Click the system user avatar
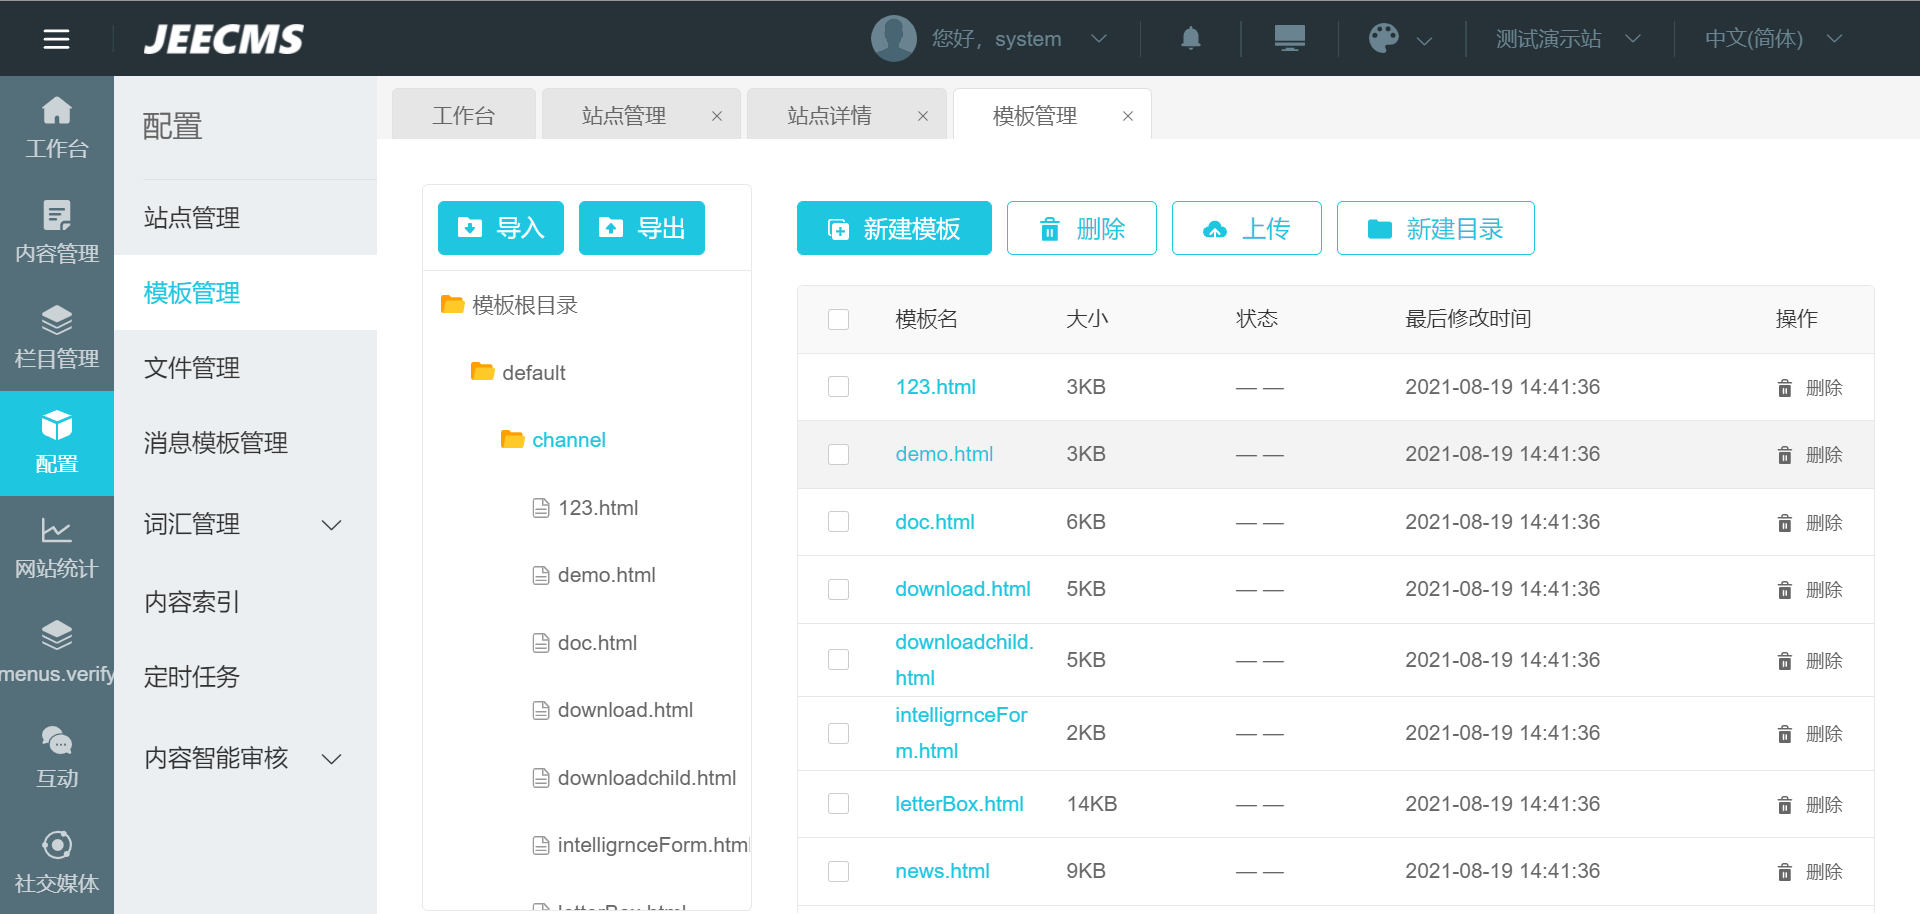1920x914 pixels. (x=894, y=39)
